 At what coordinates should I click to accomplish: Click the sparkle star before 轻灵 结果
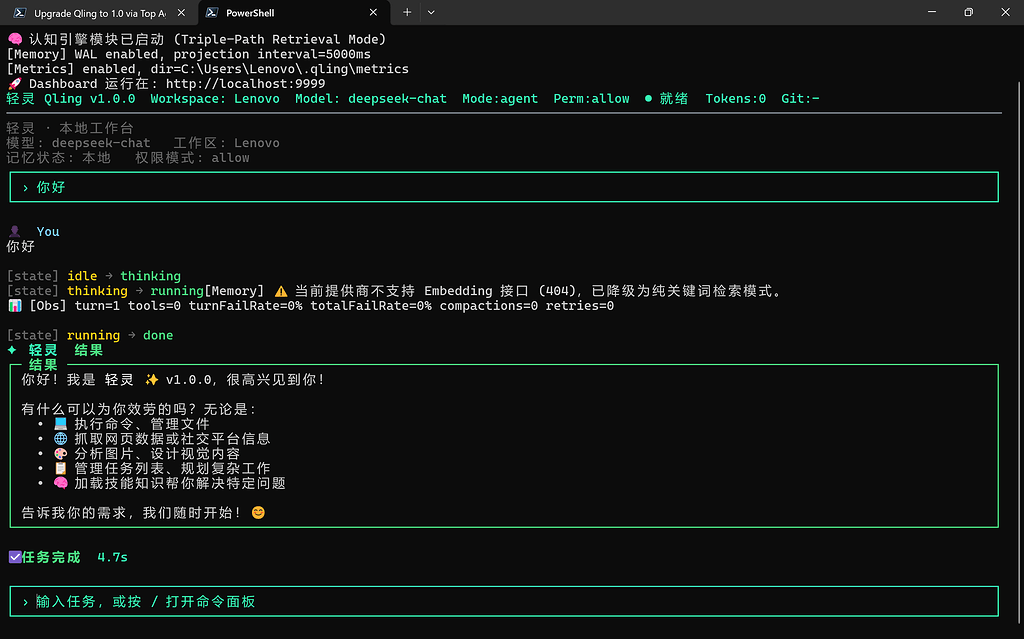tap(12, 350)
